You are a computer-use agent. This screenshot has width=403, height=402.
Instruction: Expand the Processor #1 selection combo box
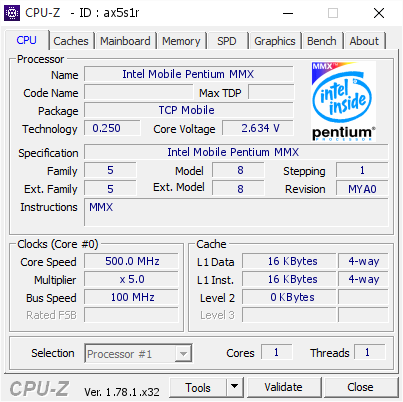pyautogui.click(x=138, y=353)
